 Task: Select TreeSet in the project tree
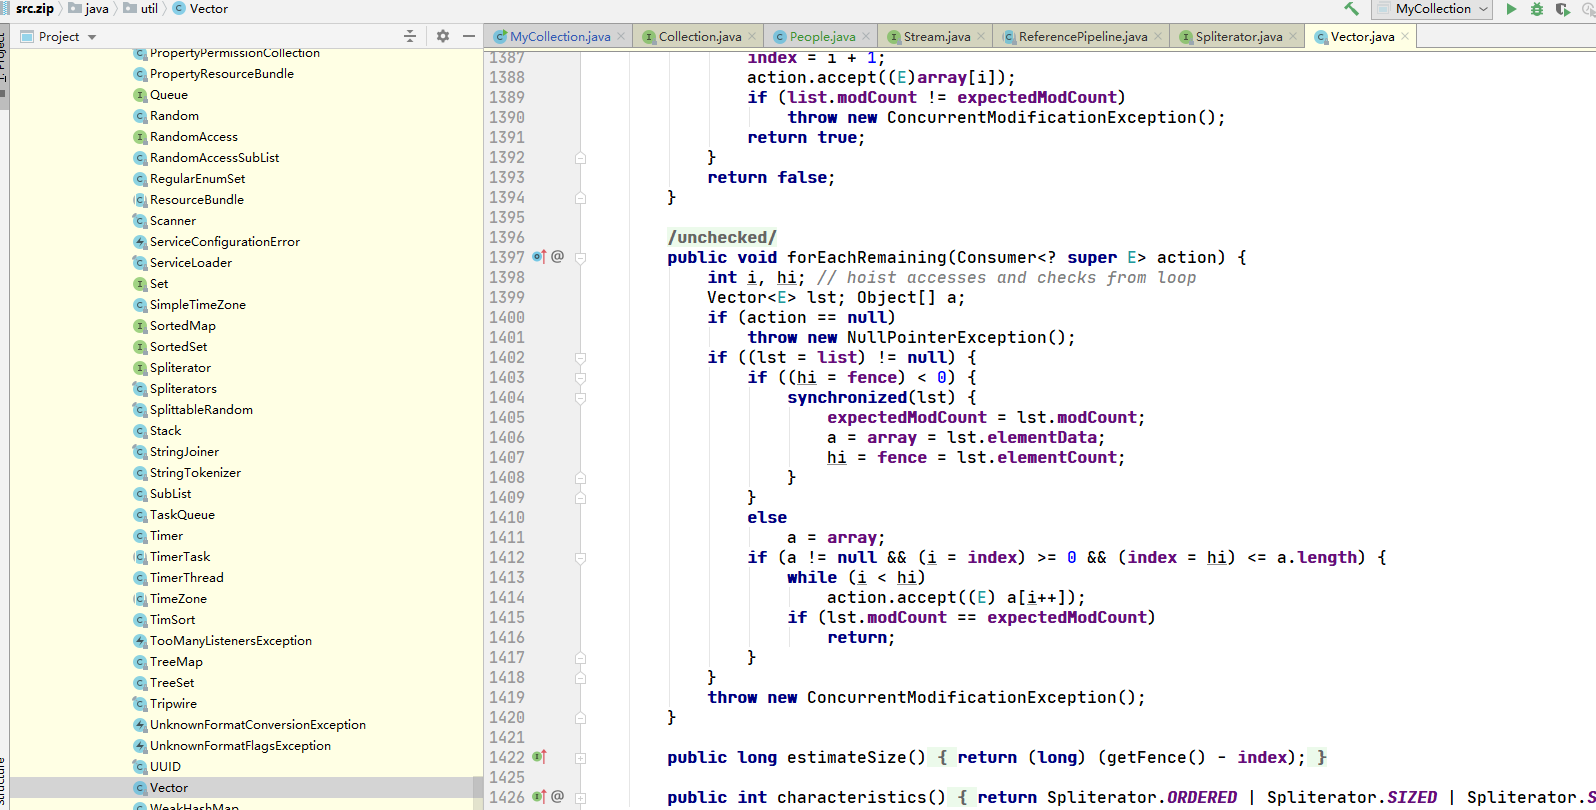tap(172, 683)
